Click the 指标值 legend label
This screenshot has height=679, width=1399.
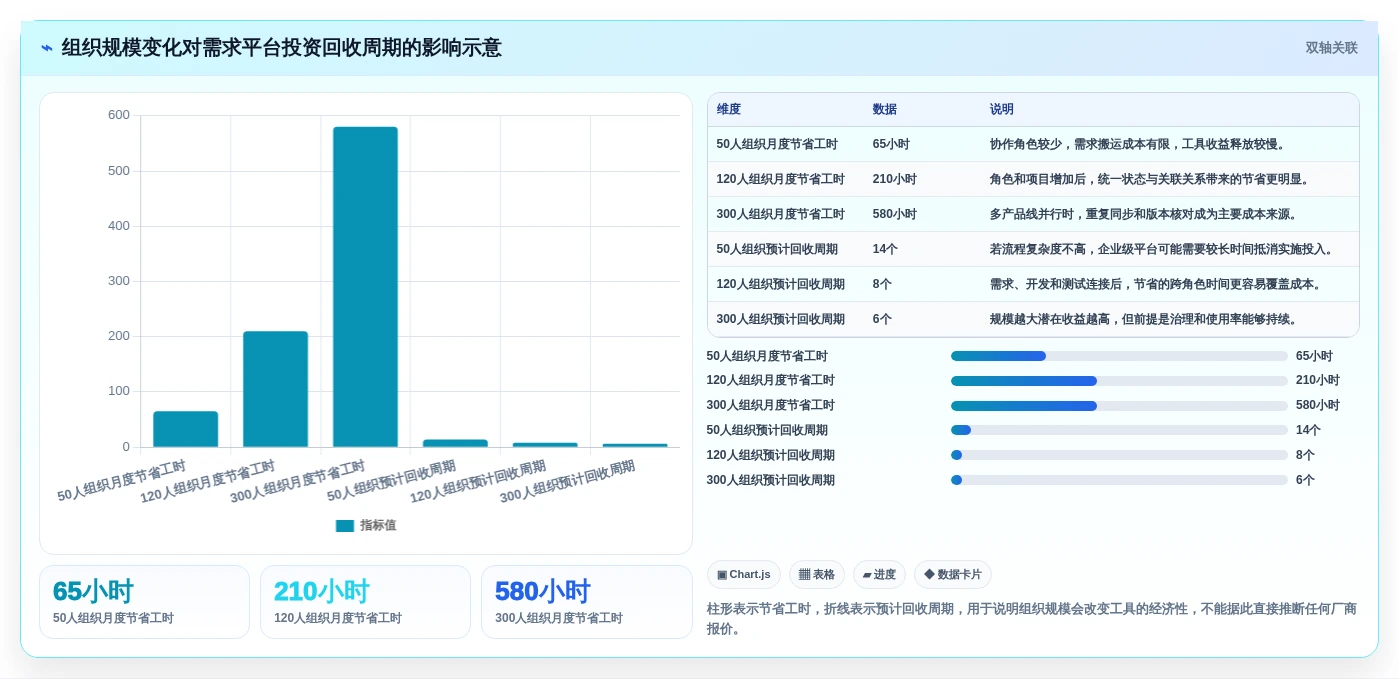coord(378,526)
